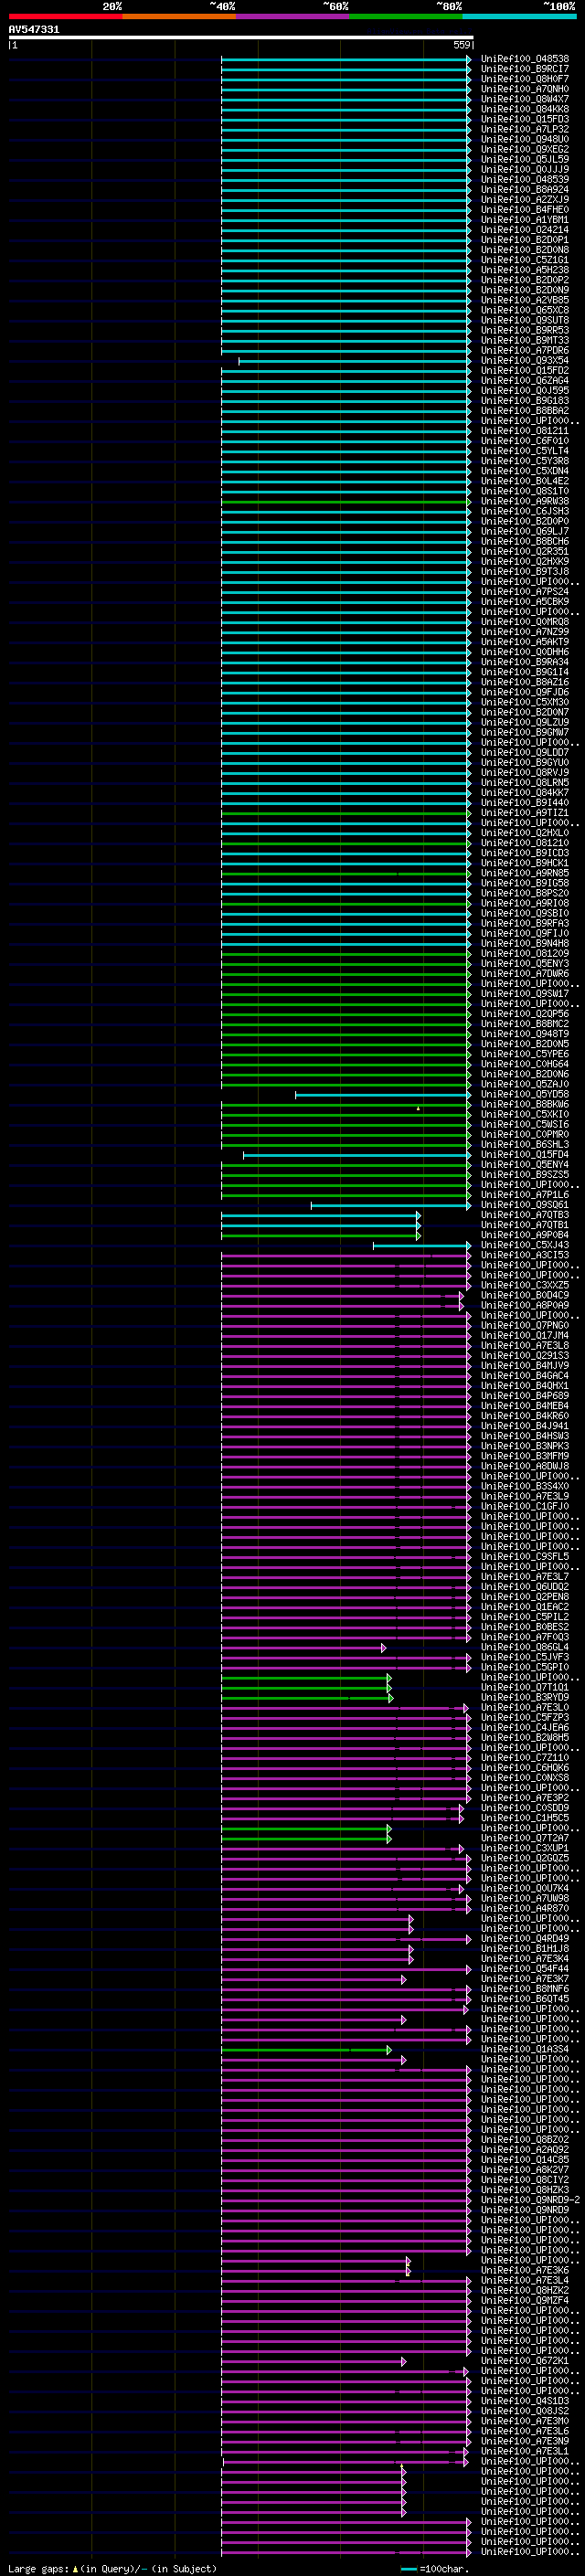
Task: Click the short cyan bar for Q5YD58
Action: (x=383, y=1094)
